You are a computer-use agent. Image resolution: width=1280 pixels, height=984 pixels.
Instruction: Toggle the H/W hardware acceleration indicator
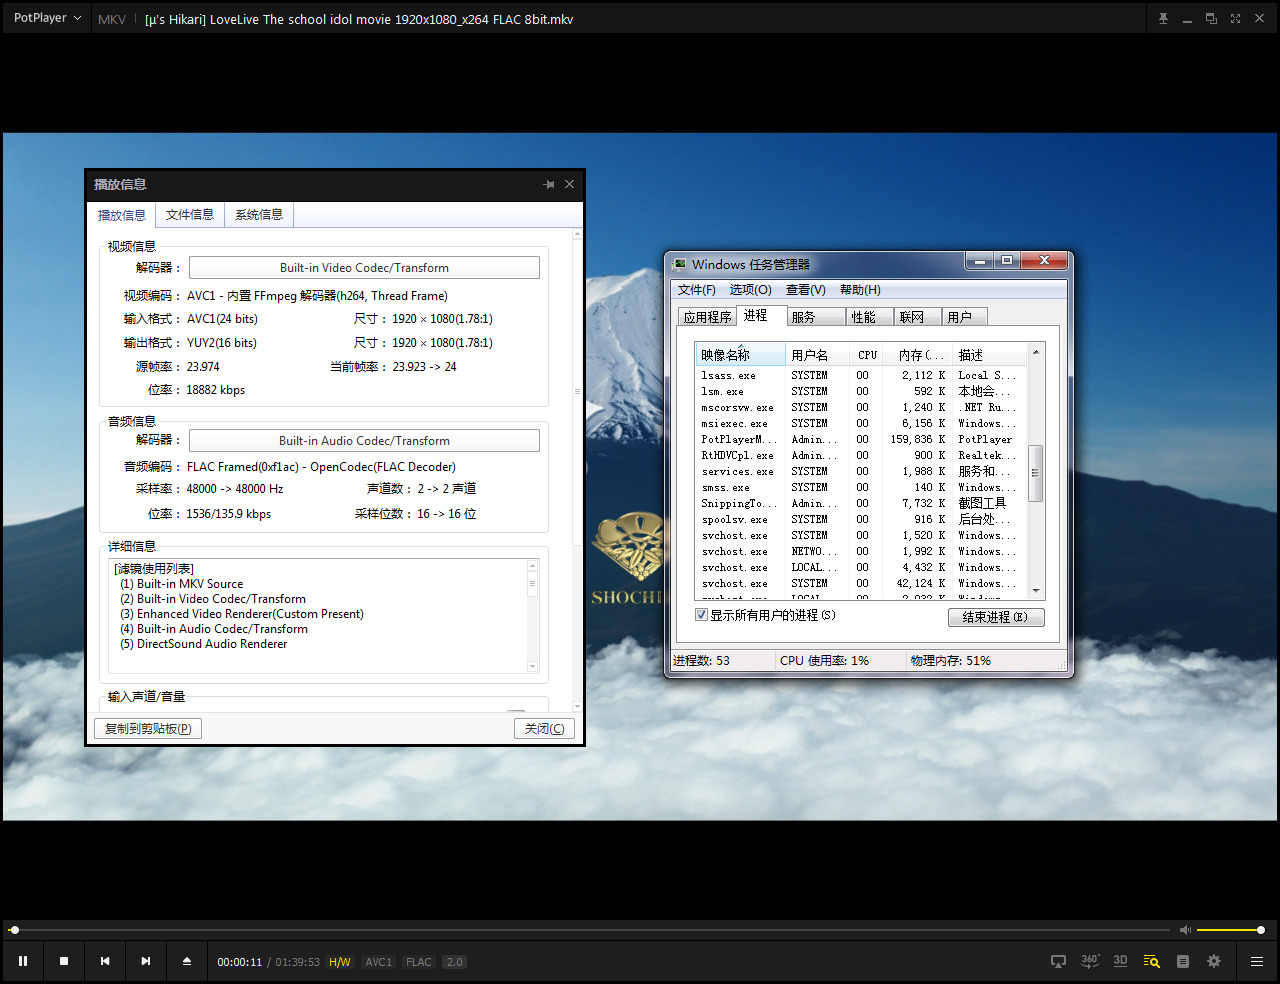pyautogui.click(x=340, y=962)
